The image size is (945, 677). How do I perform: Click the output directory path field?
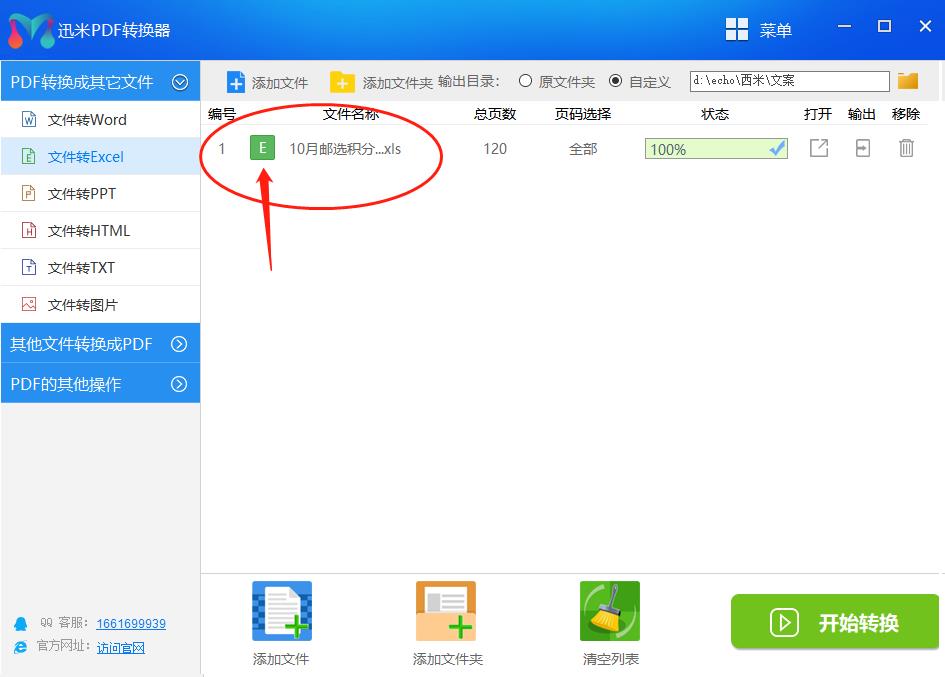[789, 81]
